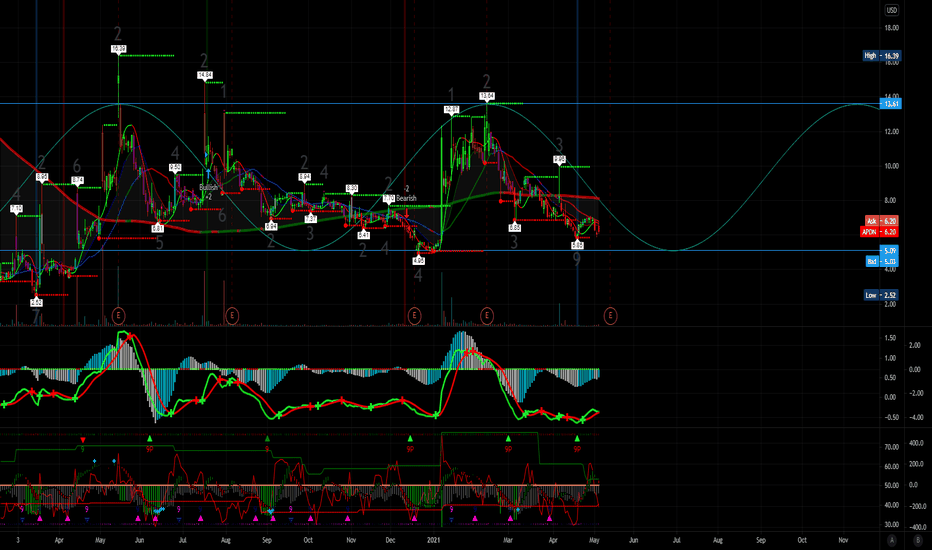Image resolution: width=932 pixels, height=550 pixels.
Task: Click the 16.39 pivot high label on chart
Action: 118,49
